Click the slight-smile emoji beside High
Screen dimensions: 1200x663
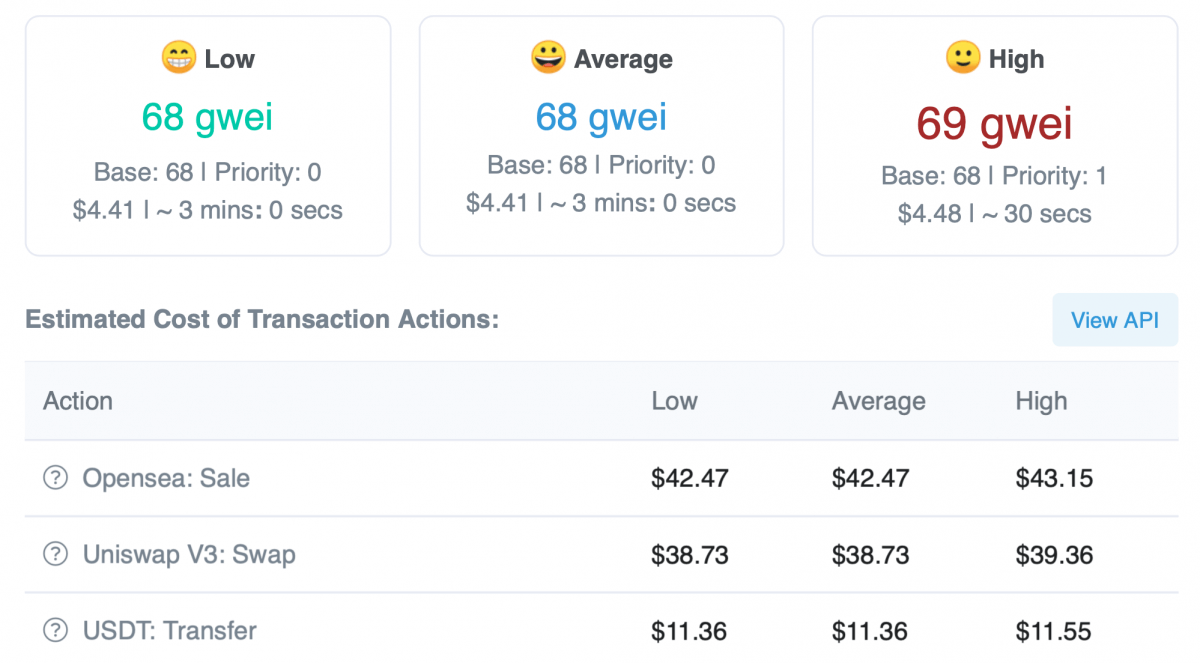pyautogui.click(x=962, y=58)
